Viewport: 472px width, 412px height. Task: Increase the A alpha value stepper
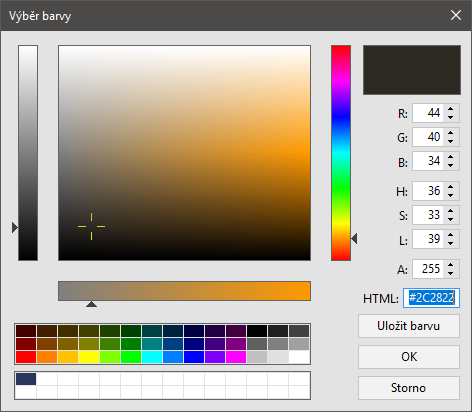coord(451,265)
